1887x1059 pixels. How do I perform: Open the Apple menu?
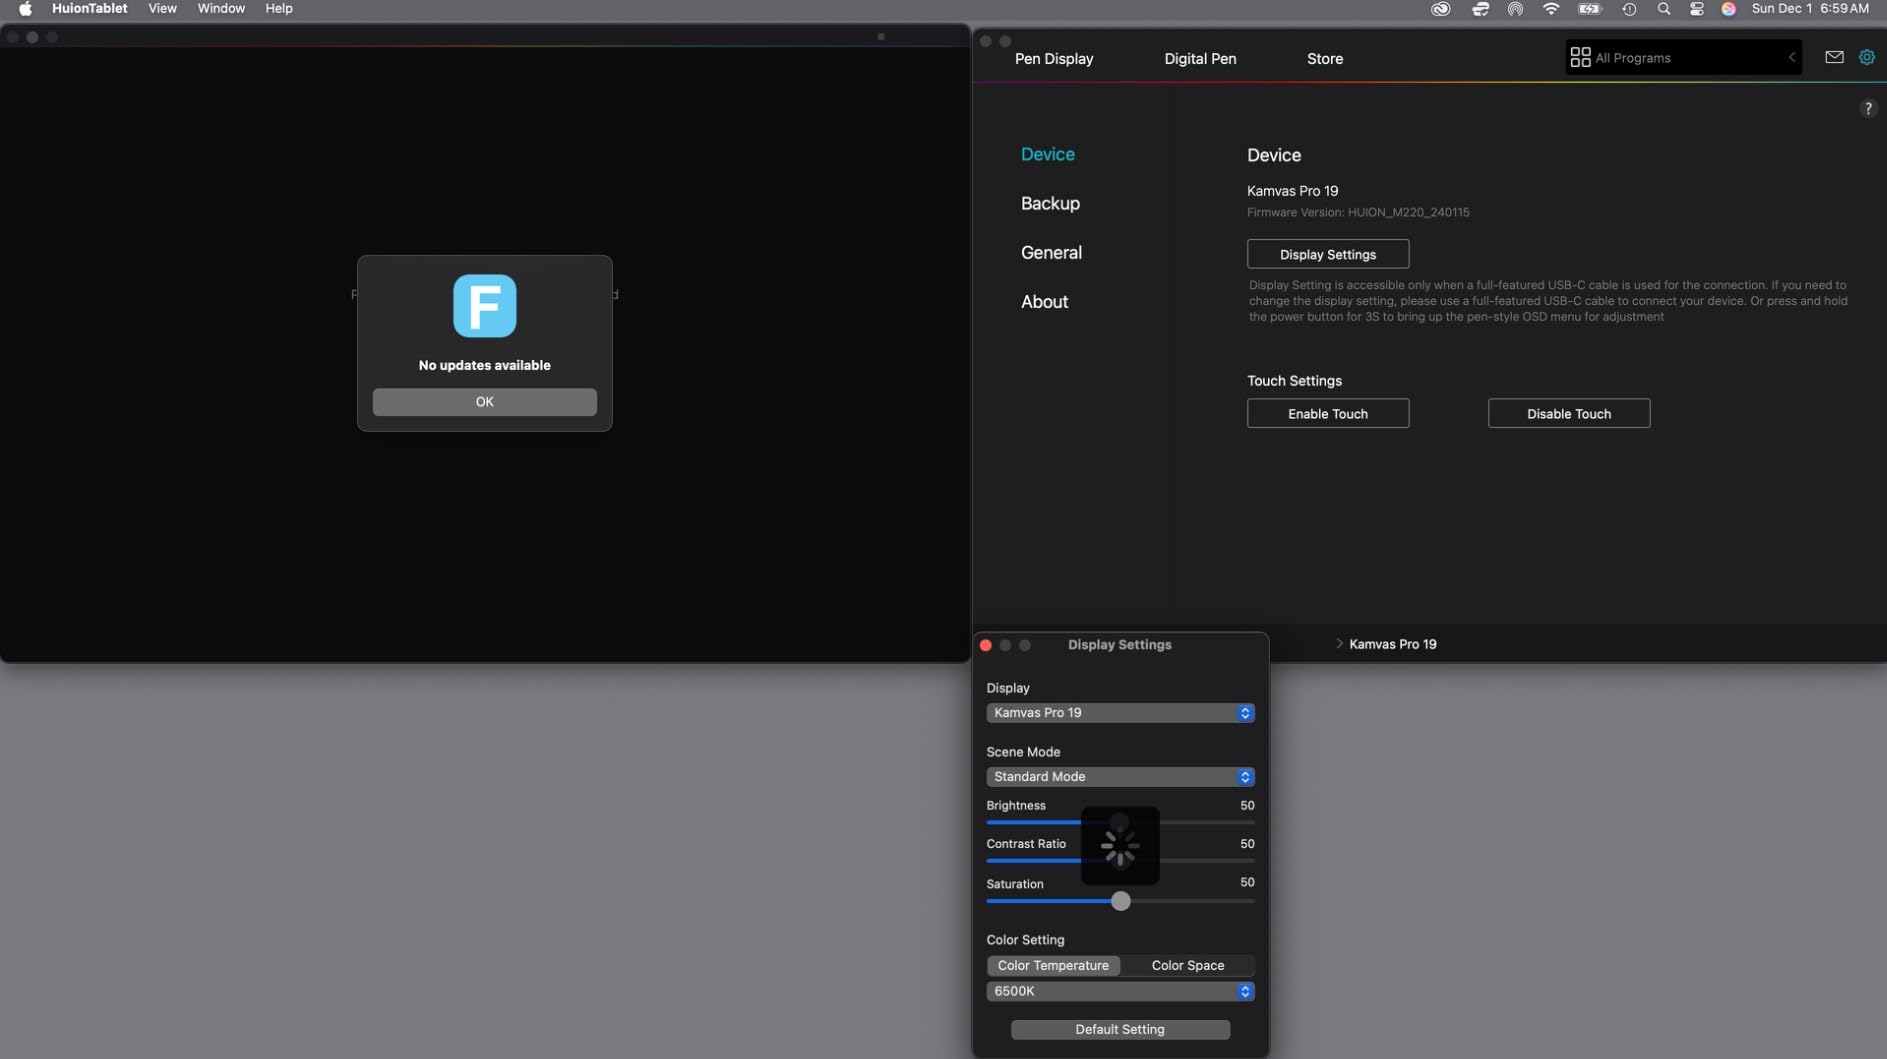click(x=25, y=9)
